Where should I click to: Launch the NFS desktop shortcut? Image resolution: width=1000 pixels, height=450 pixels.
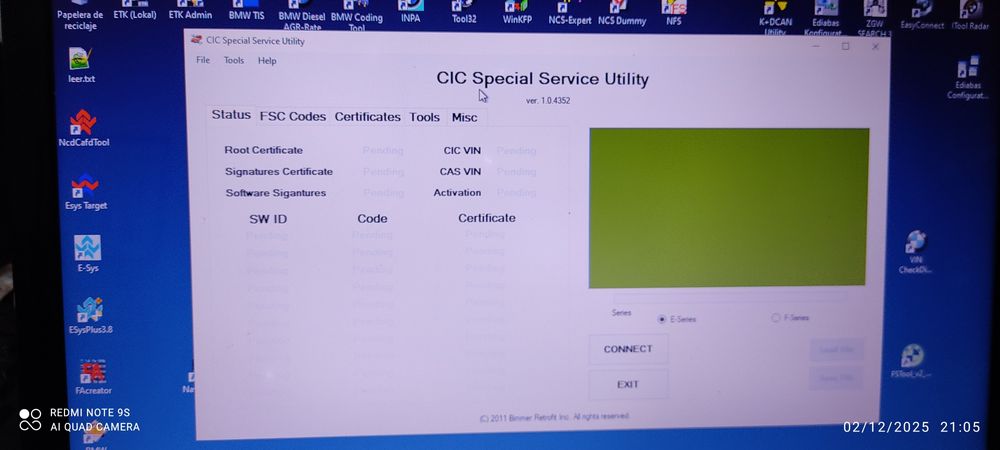click(x=674, y=13)
